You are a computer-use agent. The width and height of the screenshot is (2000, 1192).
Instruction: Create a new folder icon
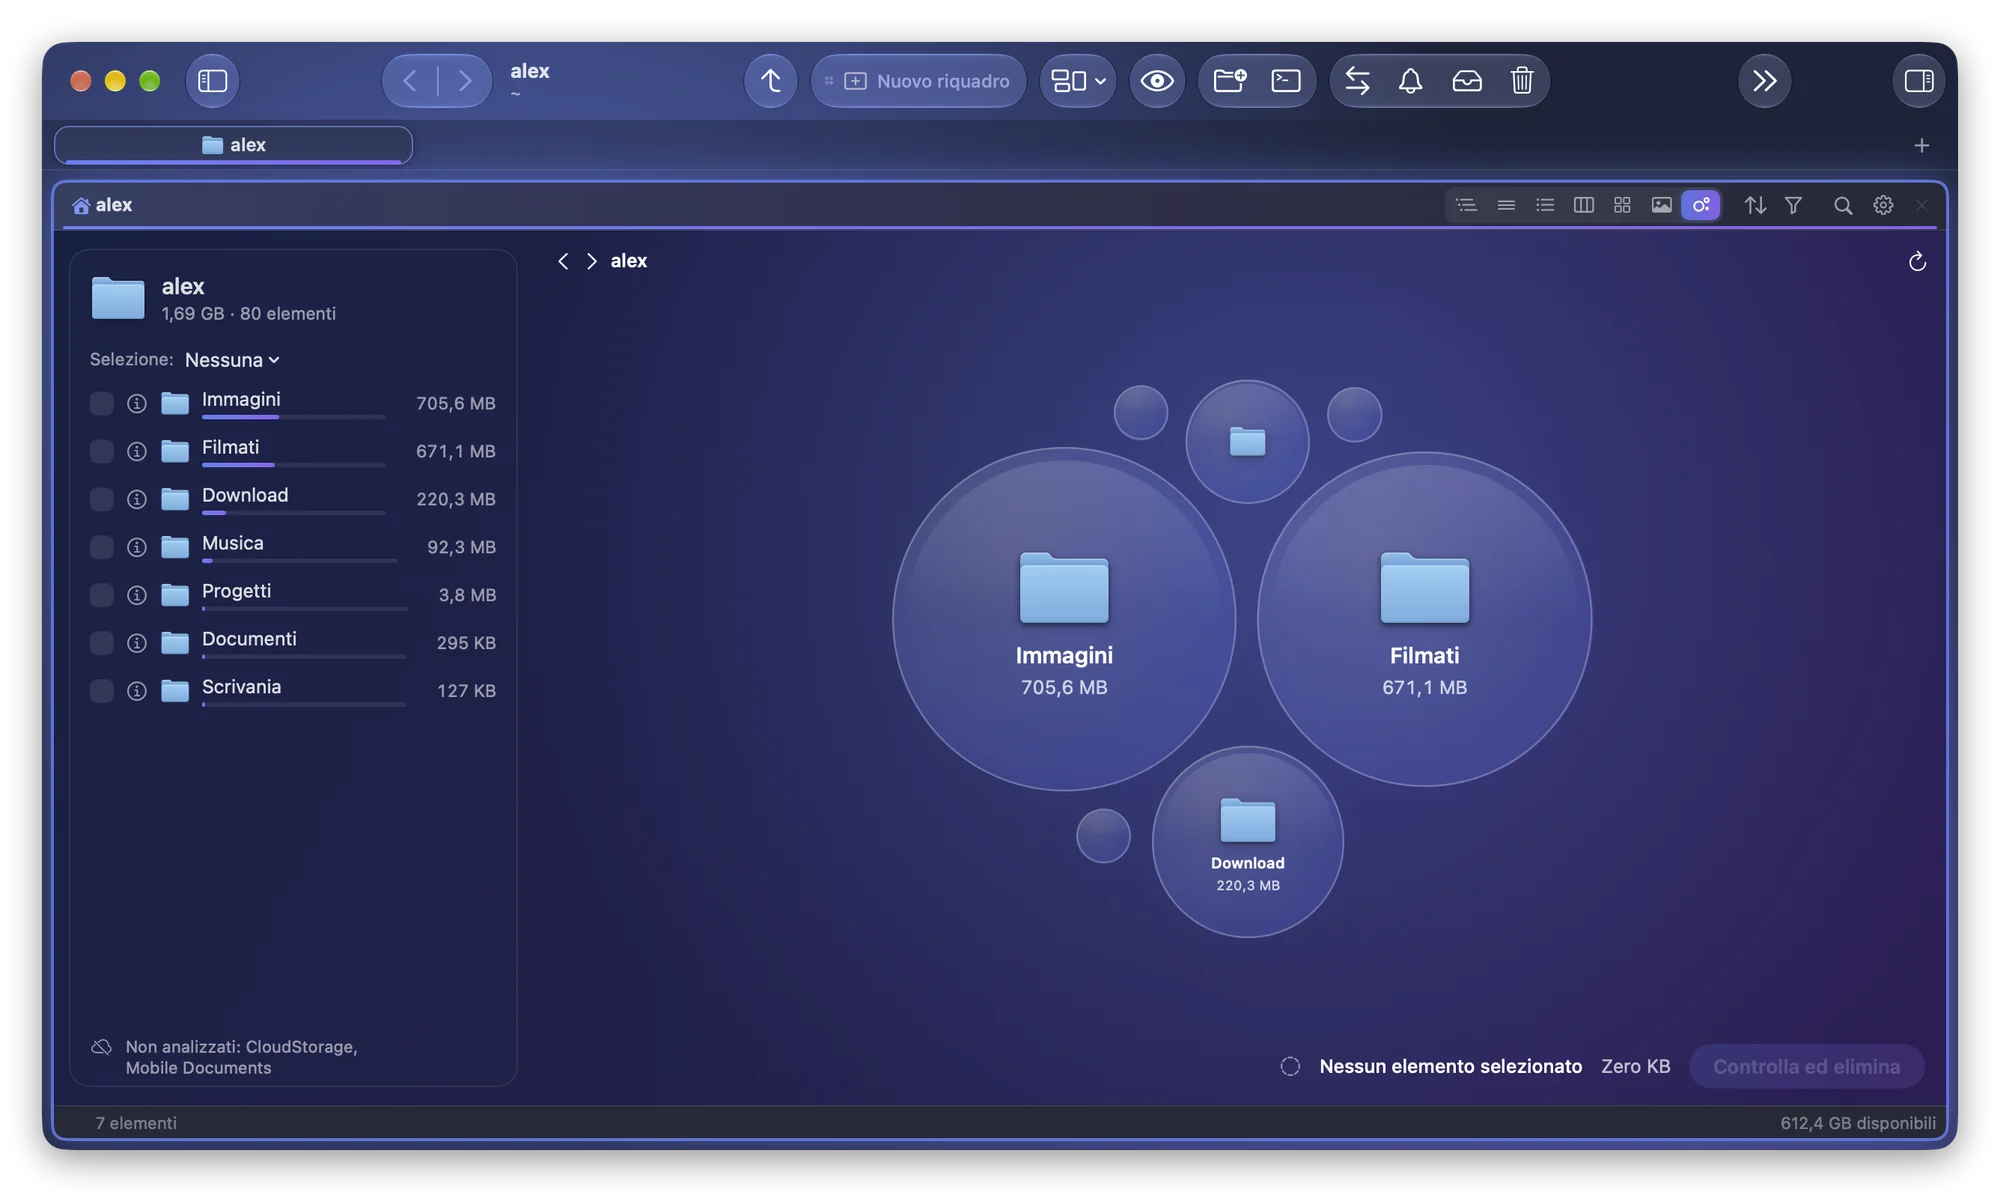click(1229, 81)
